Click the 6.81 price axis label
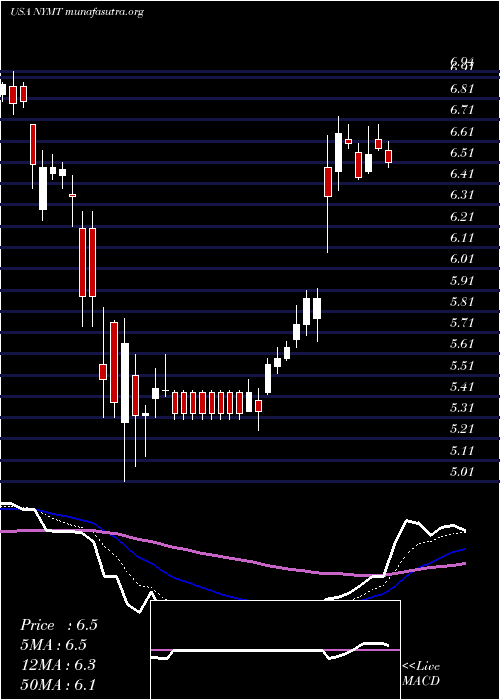This screenshot has height=700, width=500. pyautogui.click(x=462, y=89)
